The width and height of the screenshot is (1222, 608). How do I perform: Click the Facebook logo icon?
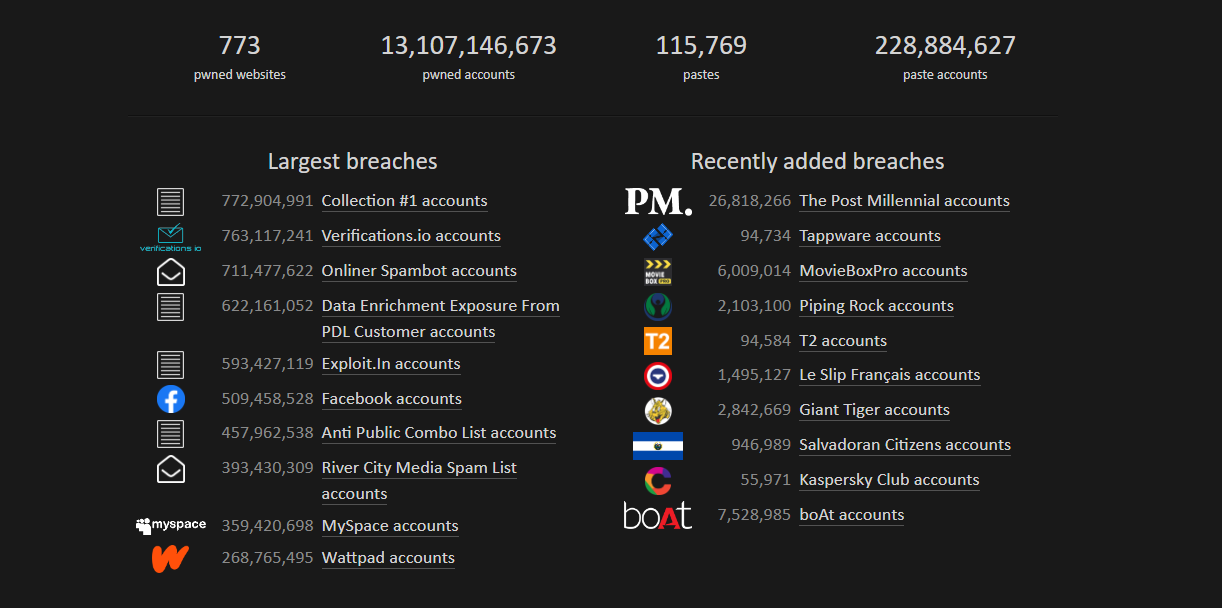171,399
